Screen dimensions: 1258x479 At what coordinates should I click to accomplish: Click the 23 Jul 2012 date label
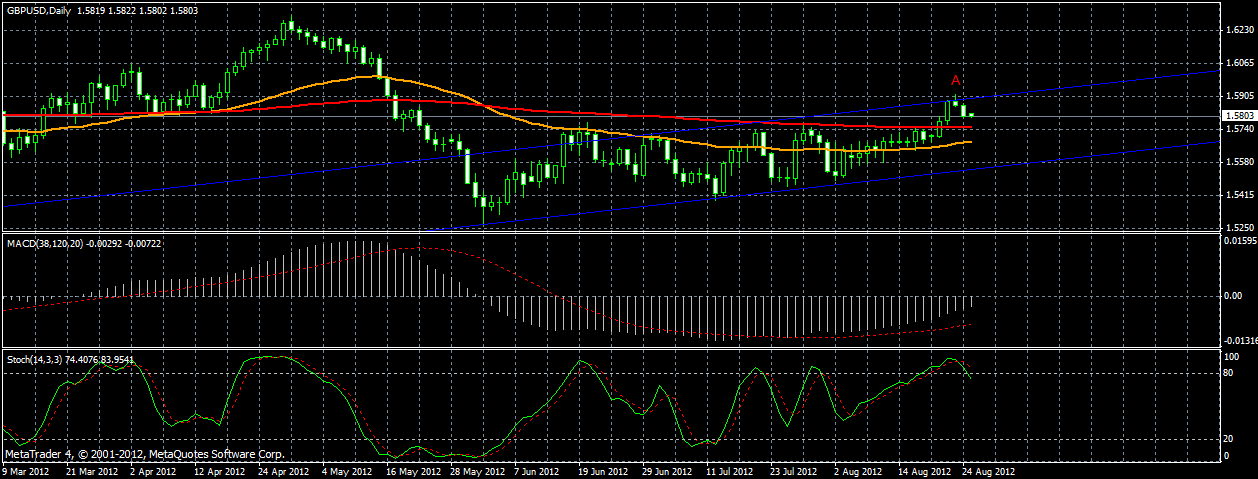(x=795, y=471)
